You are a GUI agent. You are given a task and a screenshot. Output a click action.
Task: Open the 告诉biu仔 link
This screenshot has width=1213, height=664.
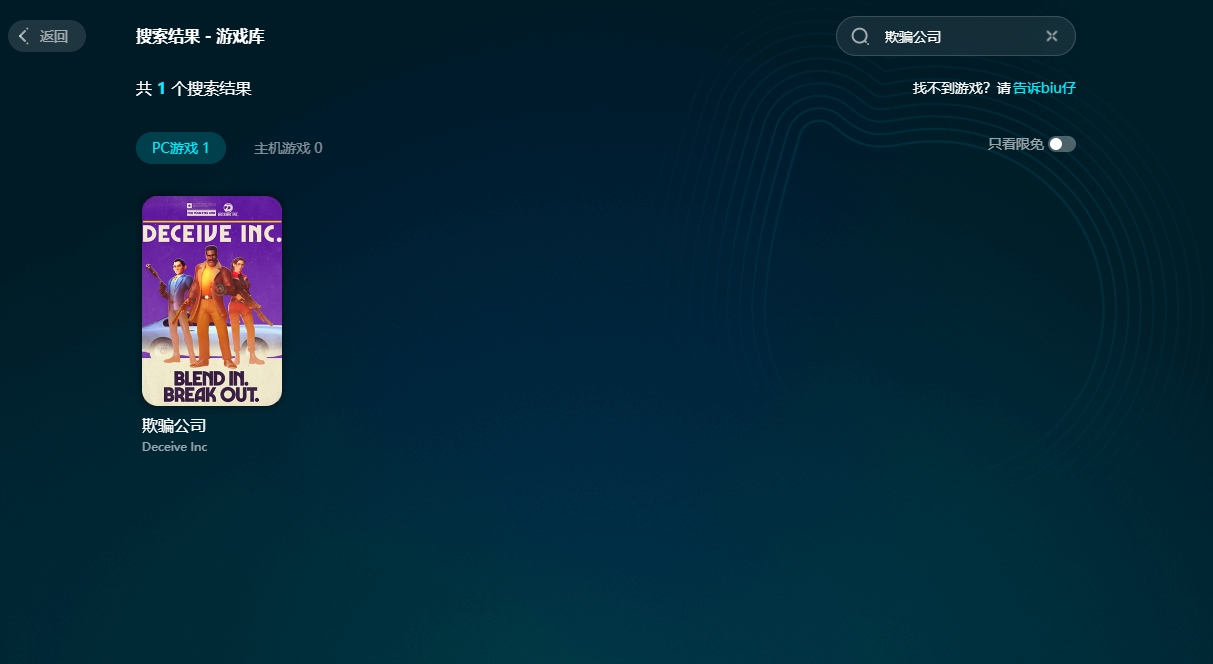(1044, 88)
